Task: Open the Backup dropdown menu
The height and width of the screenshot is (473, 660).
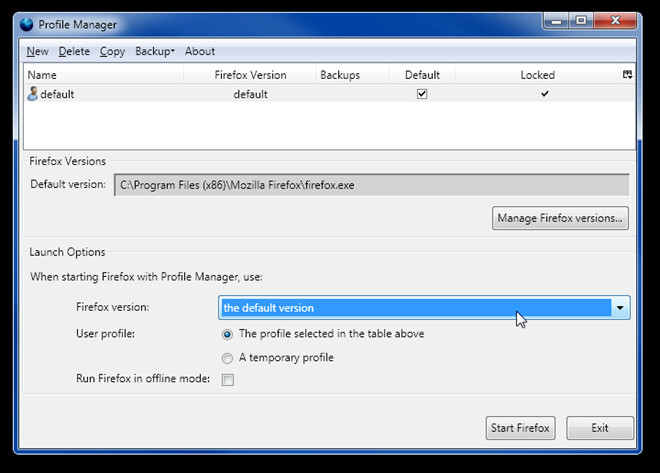Action: (154, 51)
